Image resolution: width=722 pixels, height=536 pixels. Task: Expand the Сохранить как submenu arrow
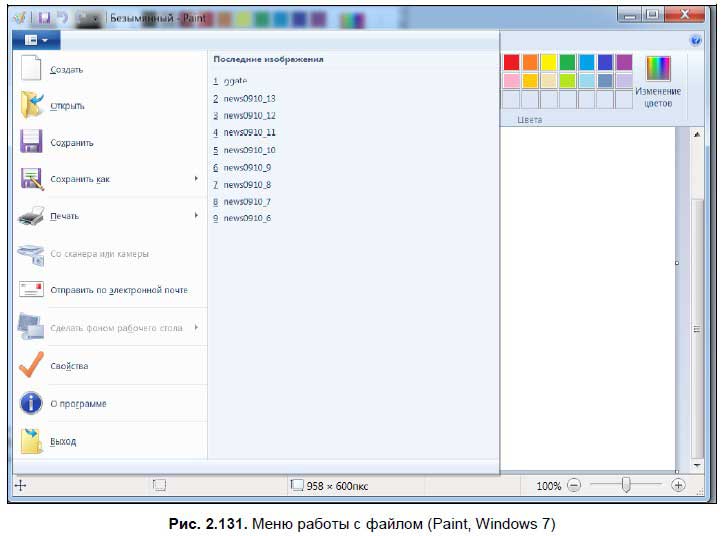[196, 179]
